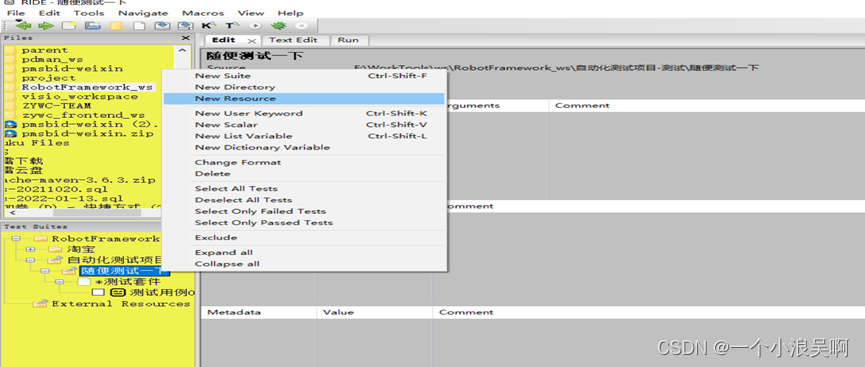This screenshot has width=865, height=367.
Task: Click the Save All toolbar icon
Action: tap(186, 25)
